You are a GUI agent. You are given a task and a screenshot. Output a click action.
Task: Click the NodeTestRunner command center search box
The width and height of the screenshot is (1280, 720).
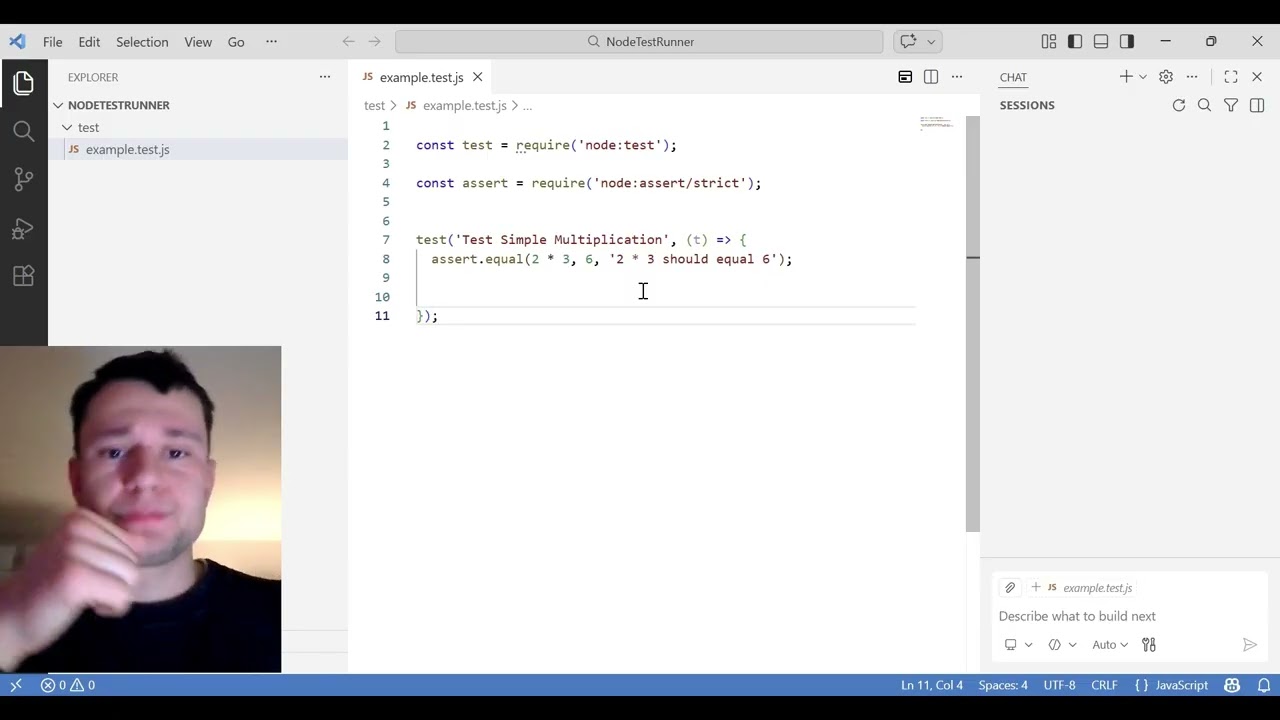pyautogui.click(x=639, y=41)
